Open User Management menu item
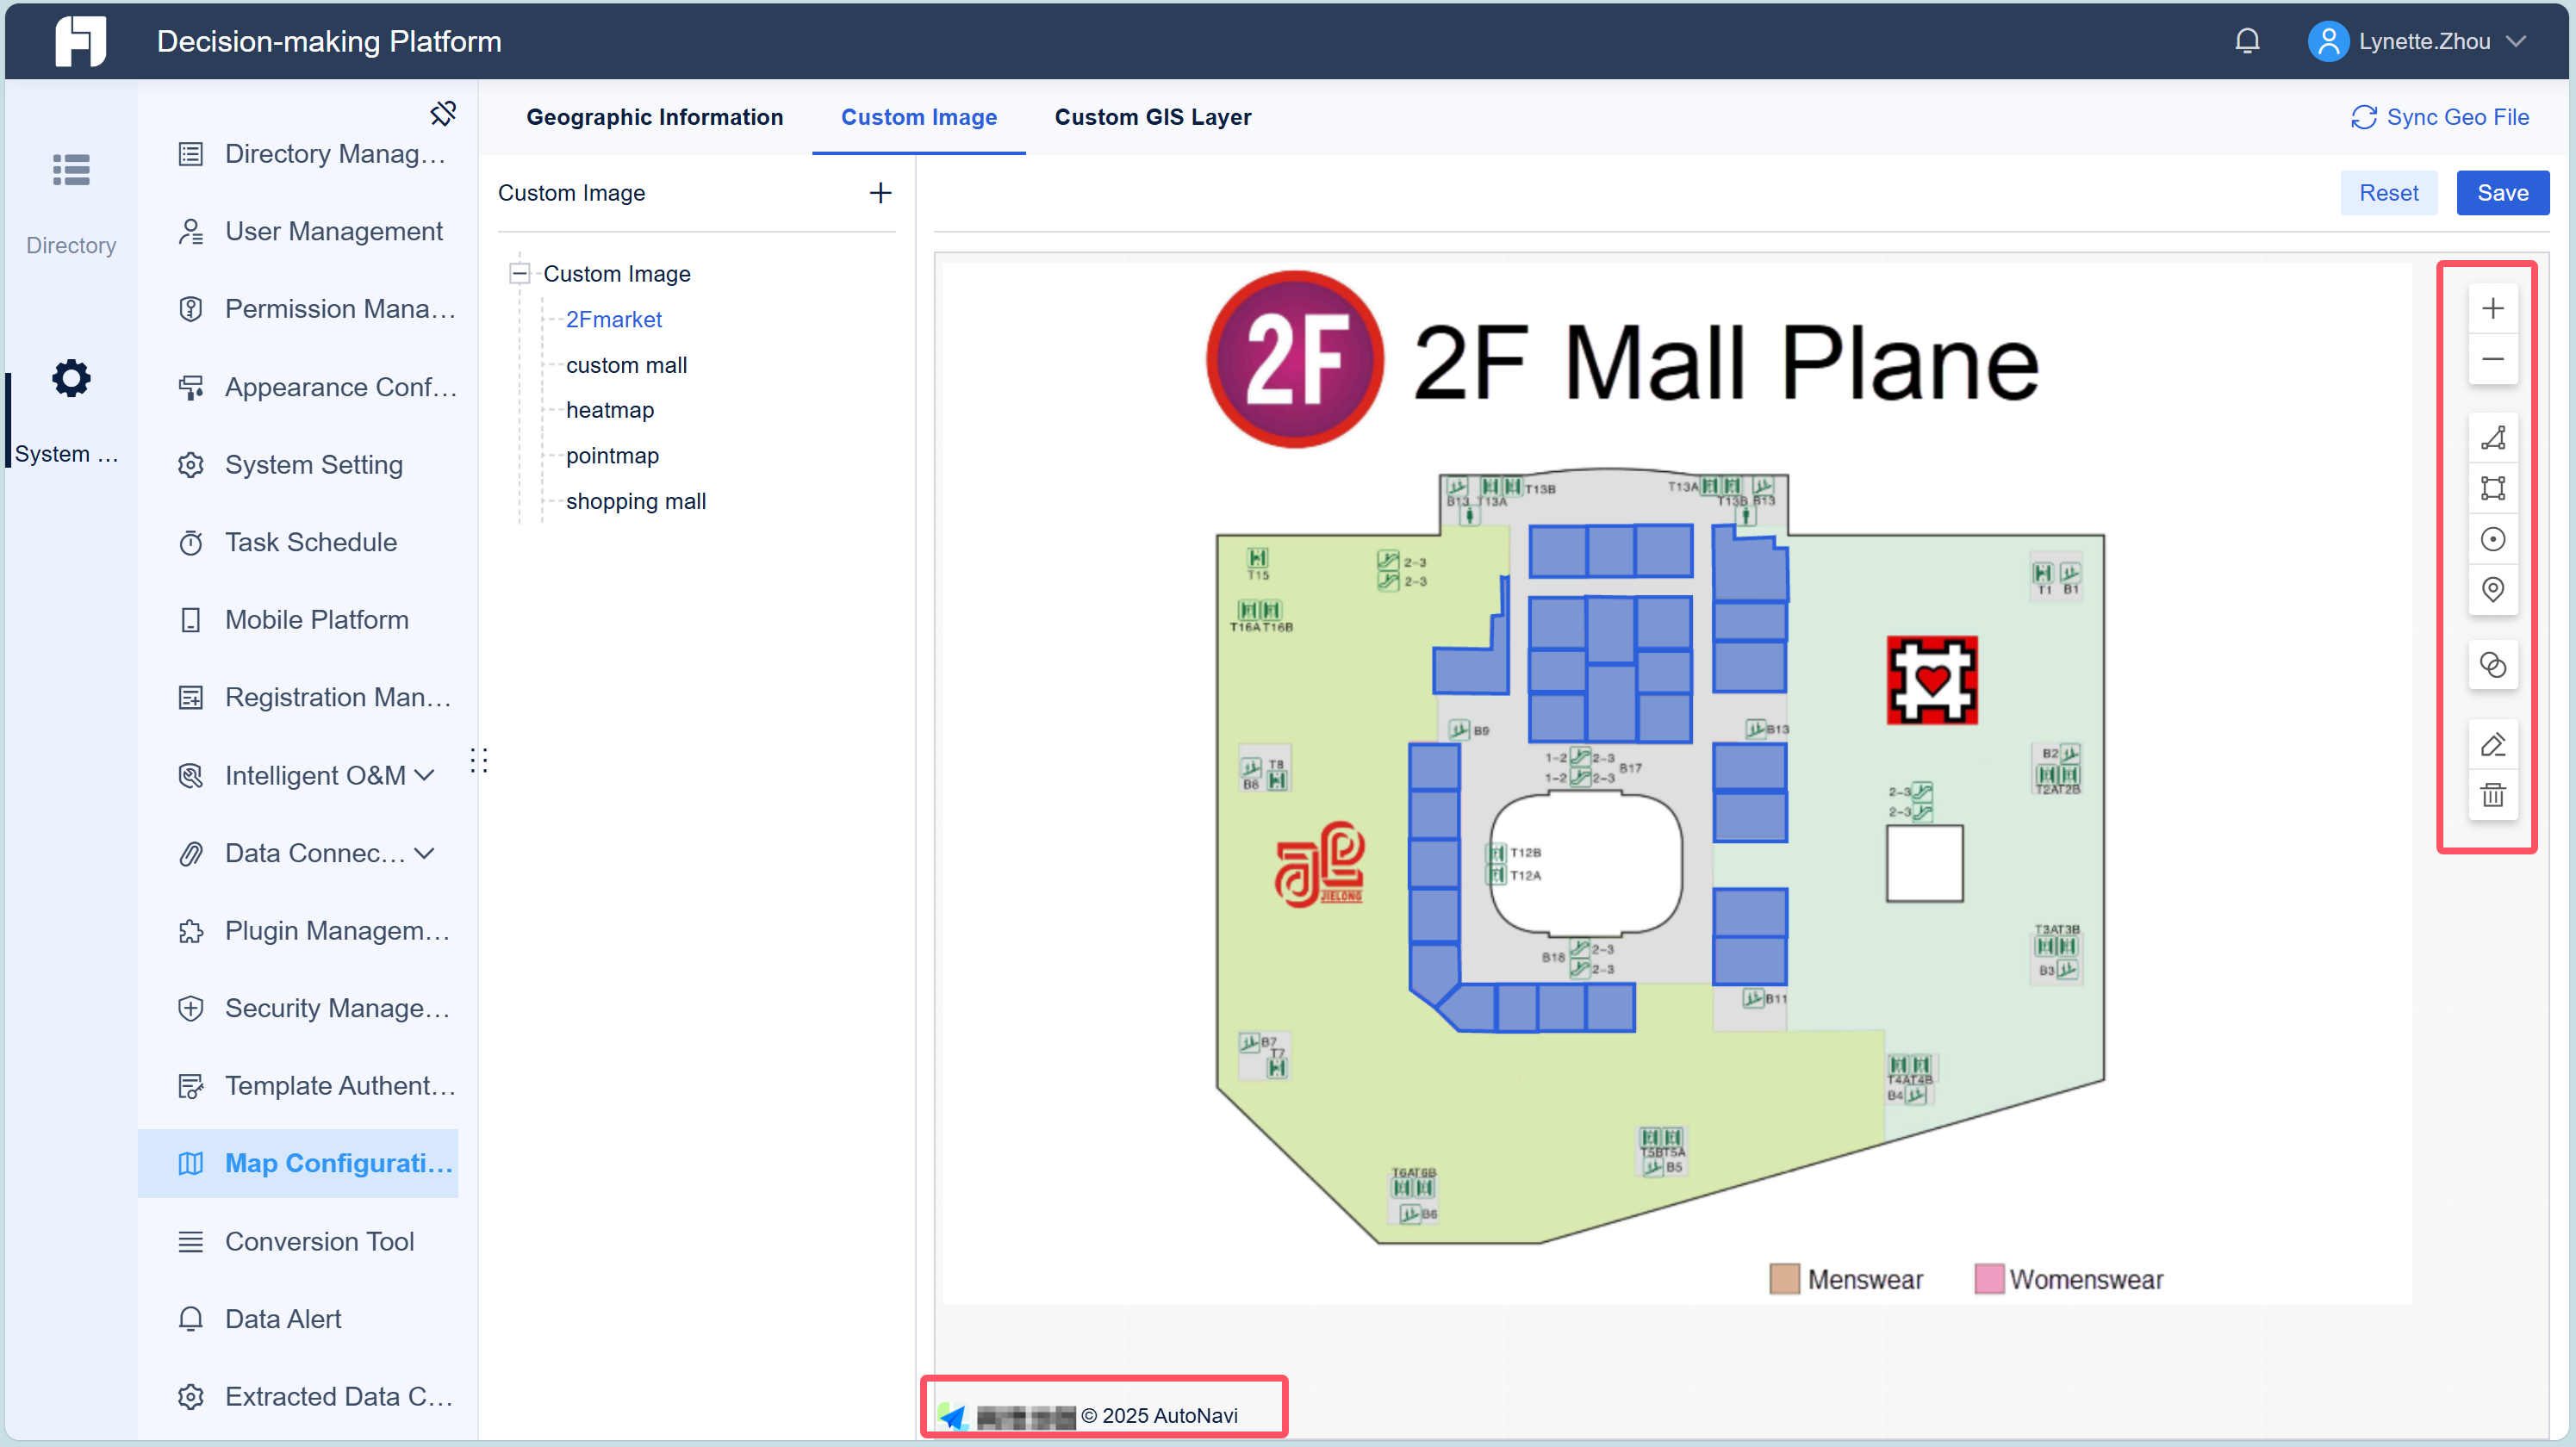This screenshot has width=2576, height=1447. [x=298, y=231]
